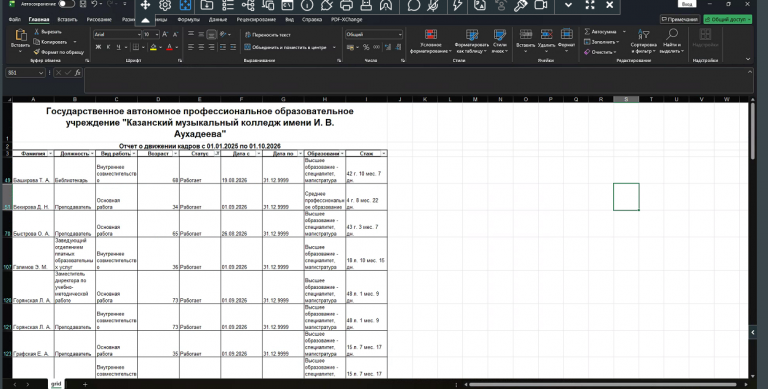The height and width of the screenshot is (389, 768).
Task: Collapse overlay with the up triangle button
Action: click(x=145, y=20)
